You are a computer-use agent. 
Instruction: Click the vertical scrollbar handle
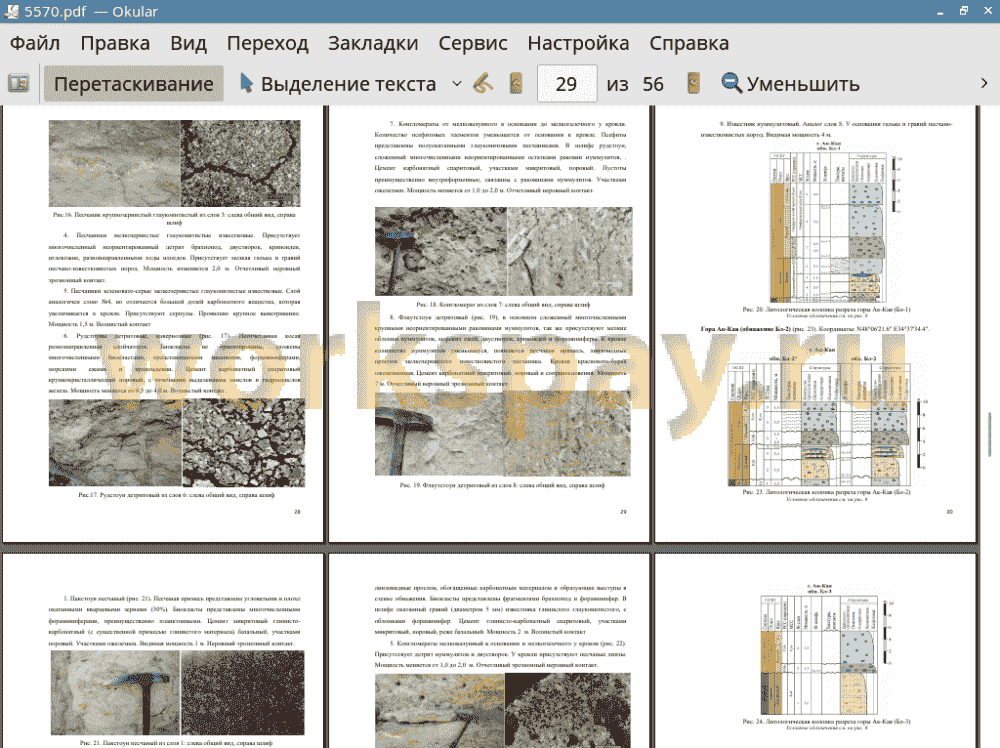pos(989,434)
